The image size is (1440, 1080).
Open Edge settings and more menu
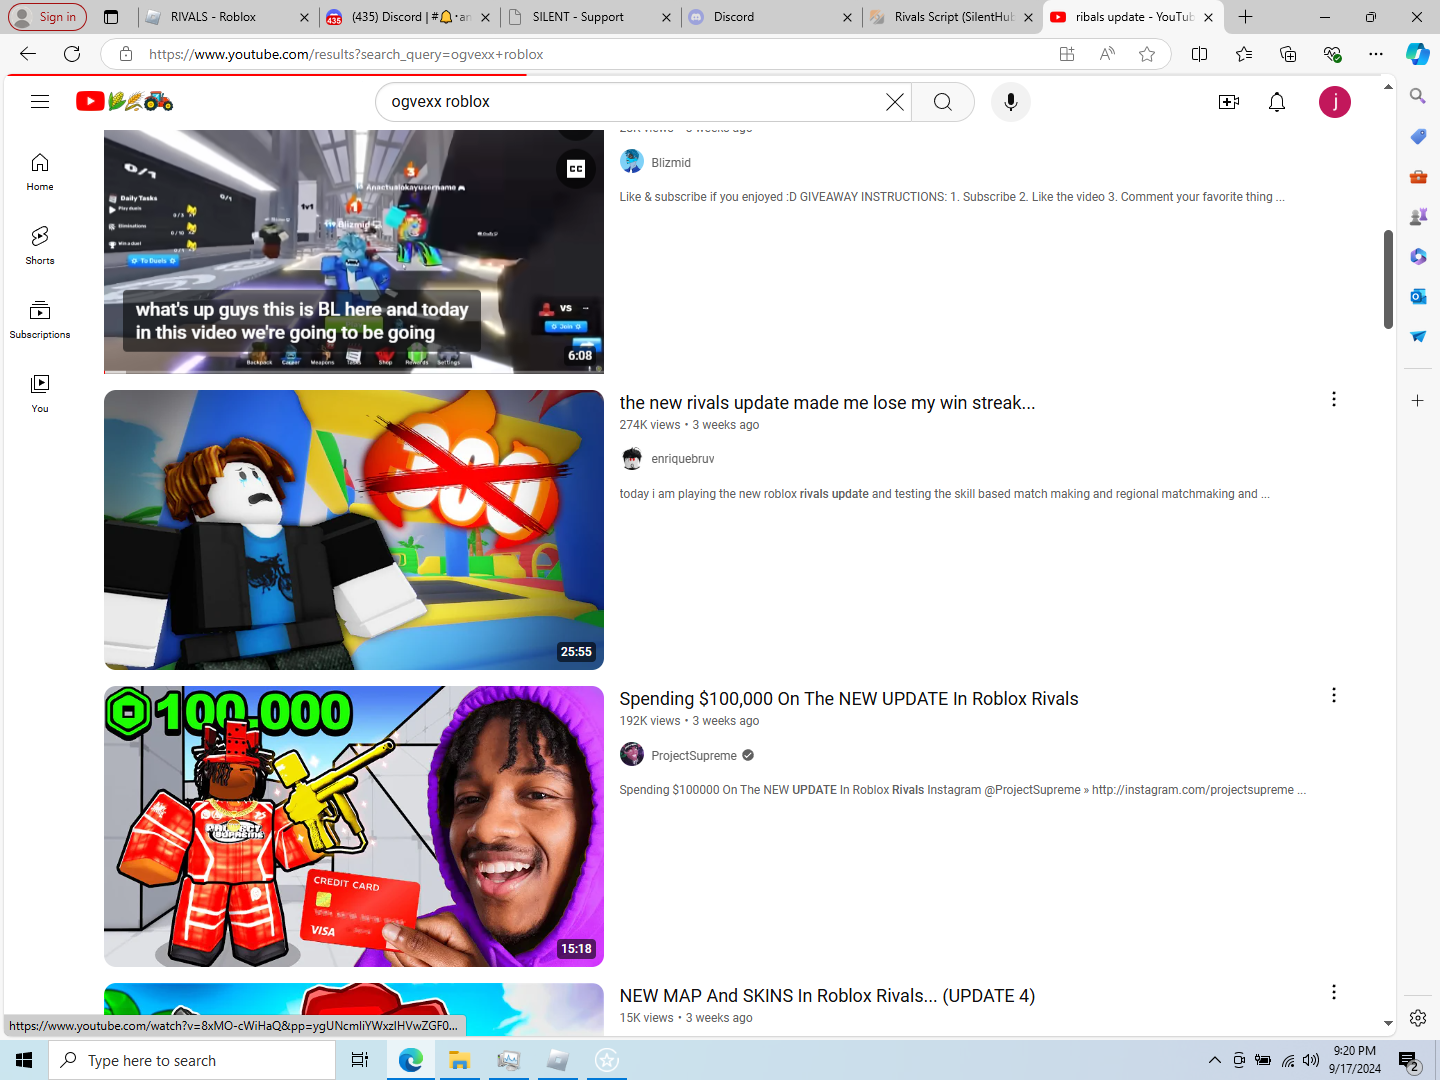pyautogui.click(x=1376, y=54)
